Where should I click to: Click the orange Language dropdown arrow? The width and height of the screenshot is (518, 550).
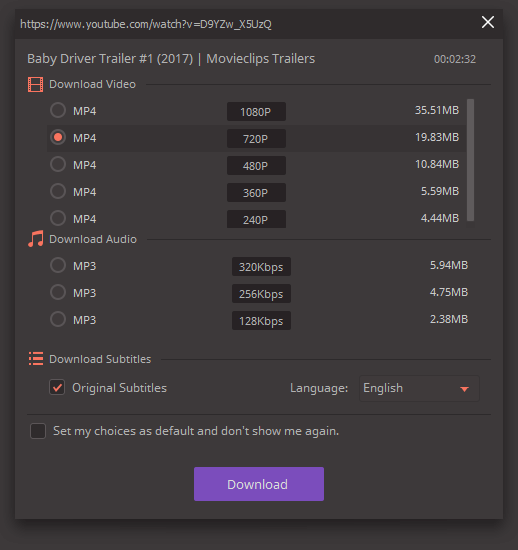[464, 389]
